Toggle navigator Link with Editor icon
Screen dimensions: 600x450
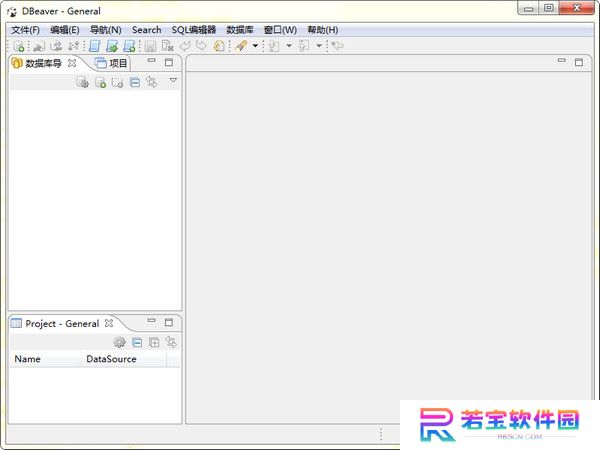coord(152,82)
